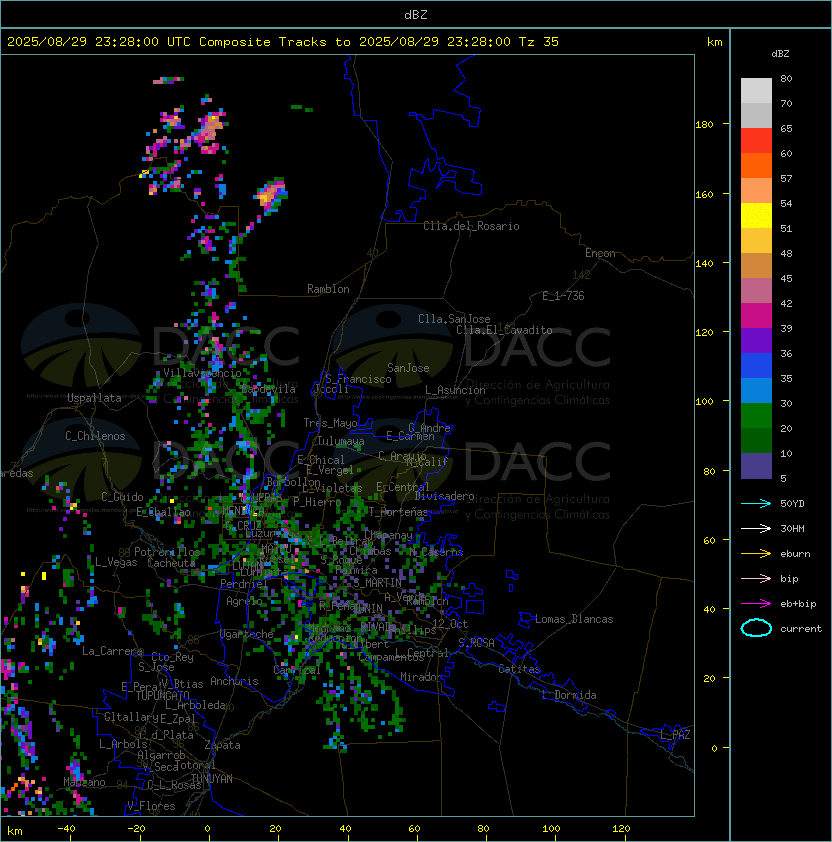This screenshot has height=842, width=832.
Task: Pick the light gray 70-80 dBZ swatch
Action: pos(756,90)
